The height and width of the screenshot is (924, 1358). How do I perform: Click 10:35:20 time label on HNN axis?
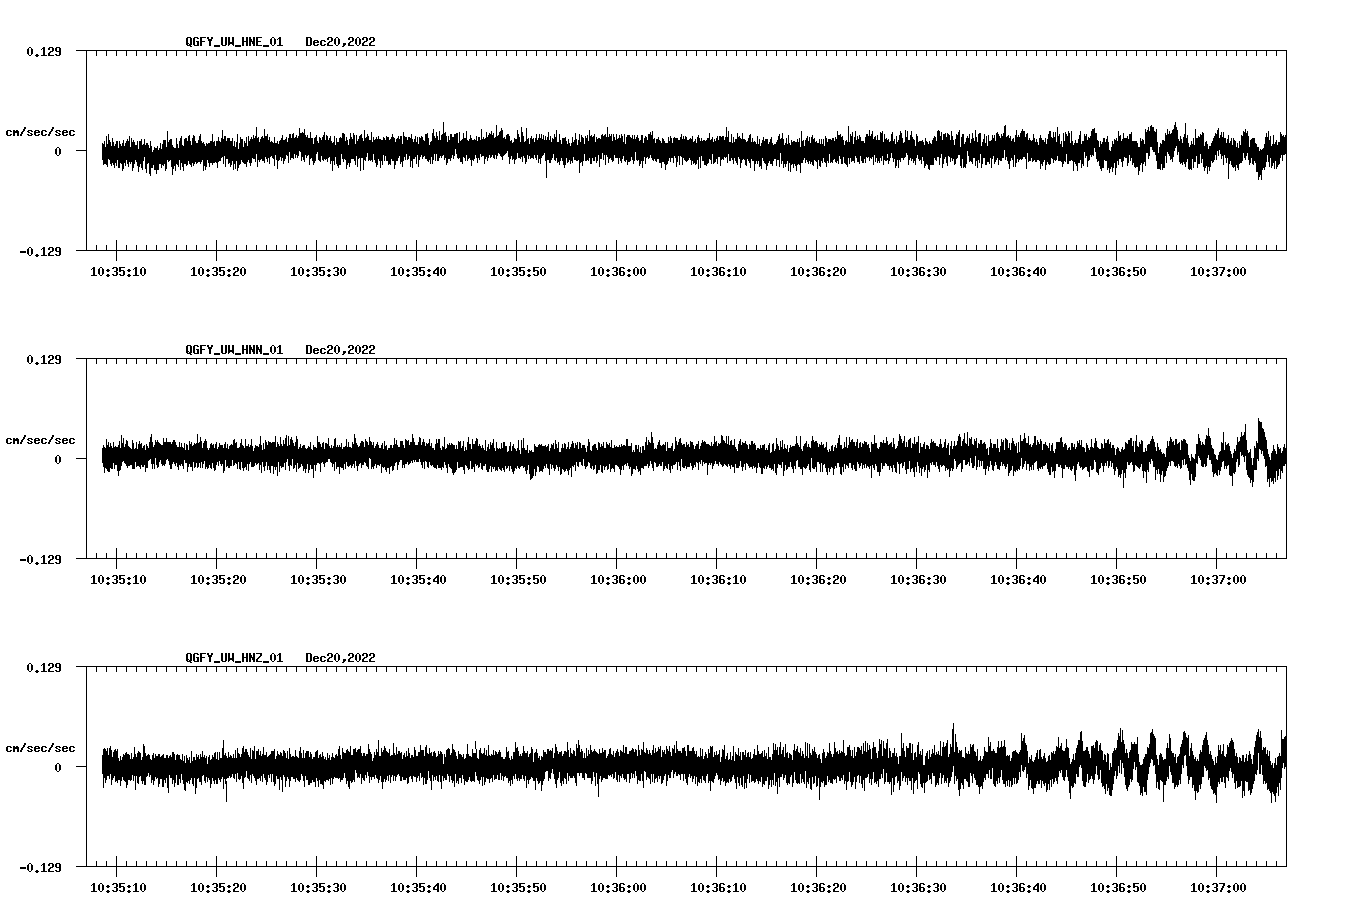pos(218,580)
